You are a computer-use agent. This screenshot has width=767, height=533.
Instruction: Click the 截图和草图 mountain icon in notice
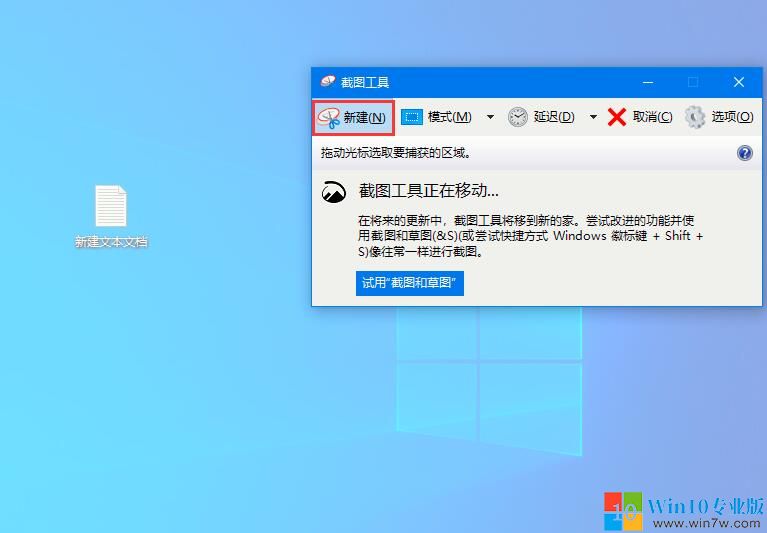click(x=334, y=192)
